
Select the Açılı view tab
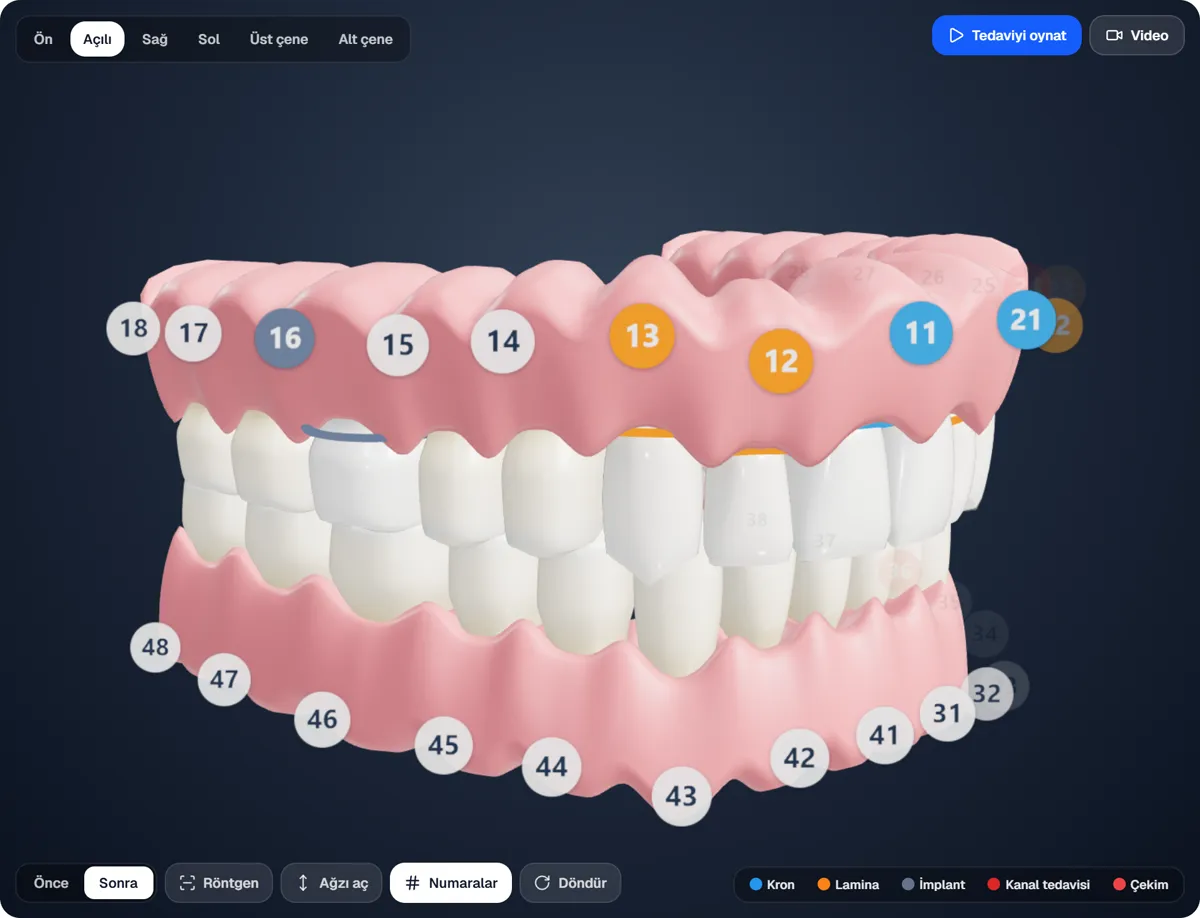(97, 39)
